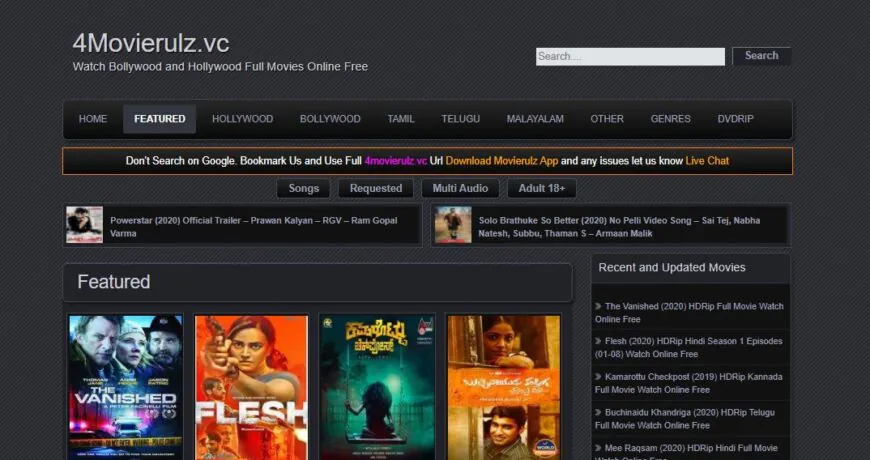Image resolution: width=870 pixels, height=460 pixels.
Task: Open Buchinaidu Khandriga (2020) sidebar link
Action: pyautogui.click(x=685, y=418)
